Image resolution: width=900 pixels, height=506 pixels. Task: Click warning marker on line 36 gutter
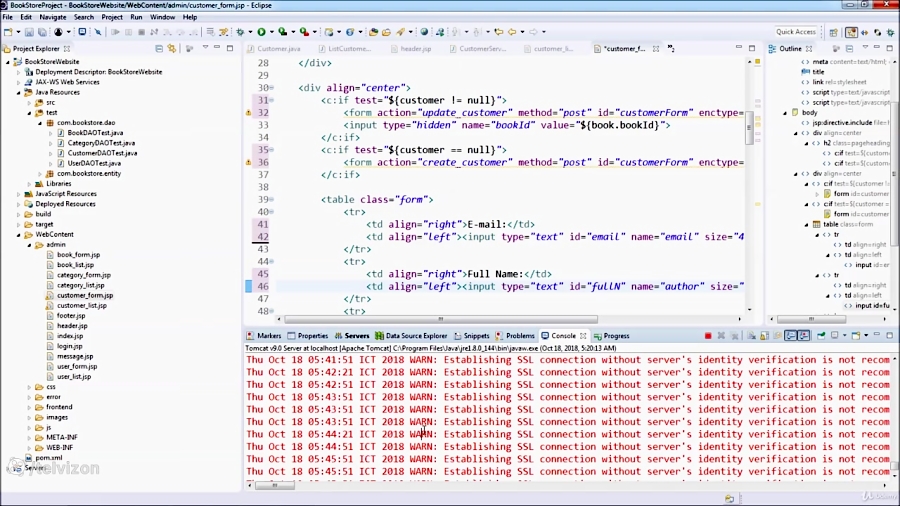[249, 162]
